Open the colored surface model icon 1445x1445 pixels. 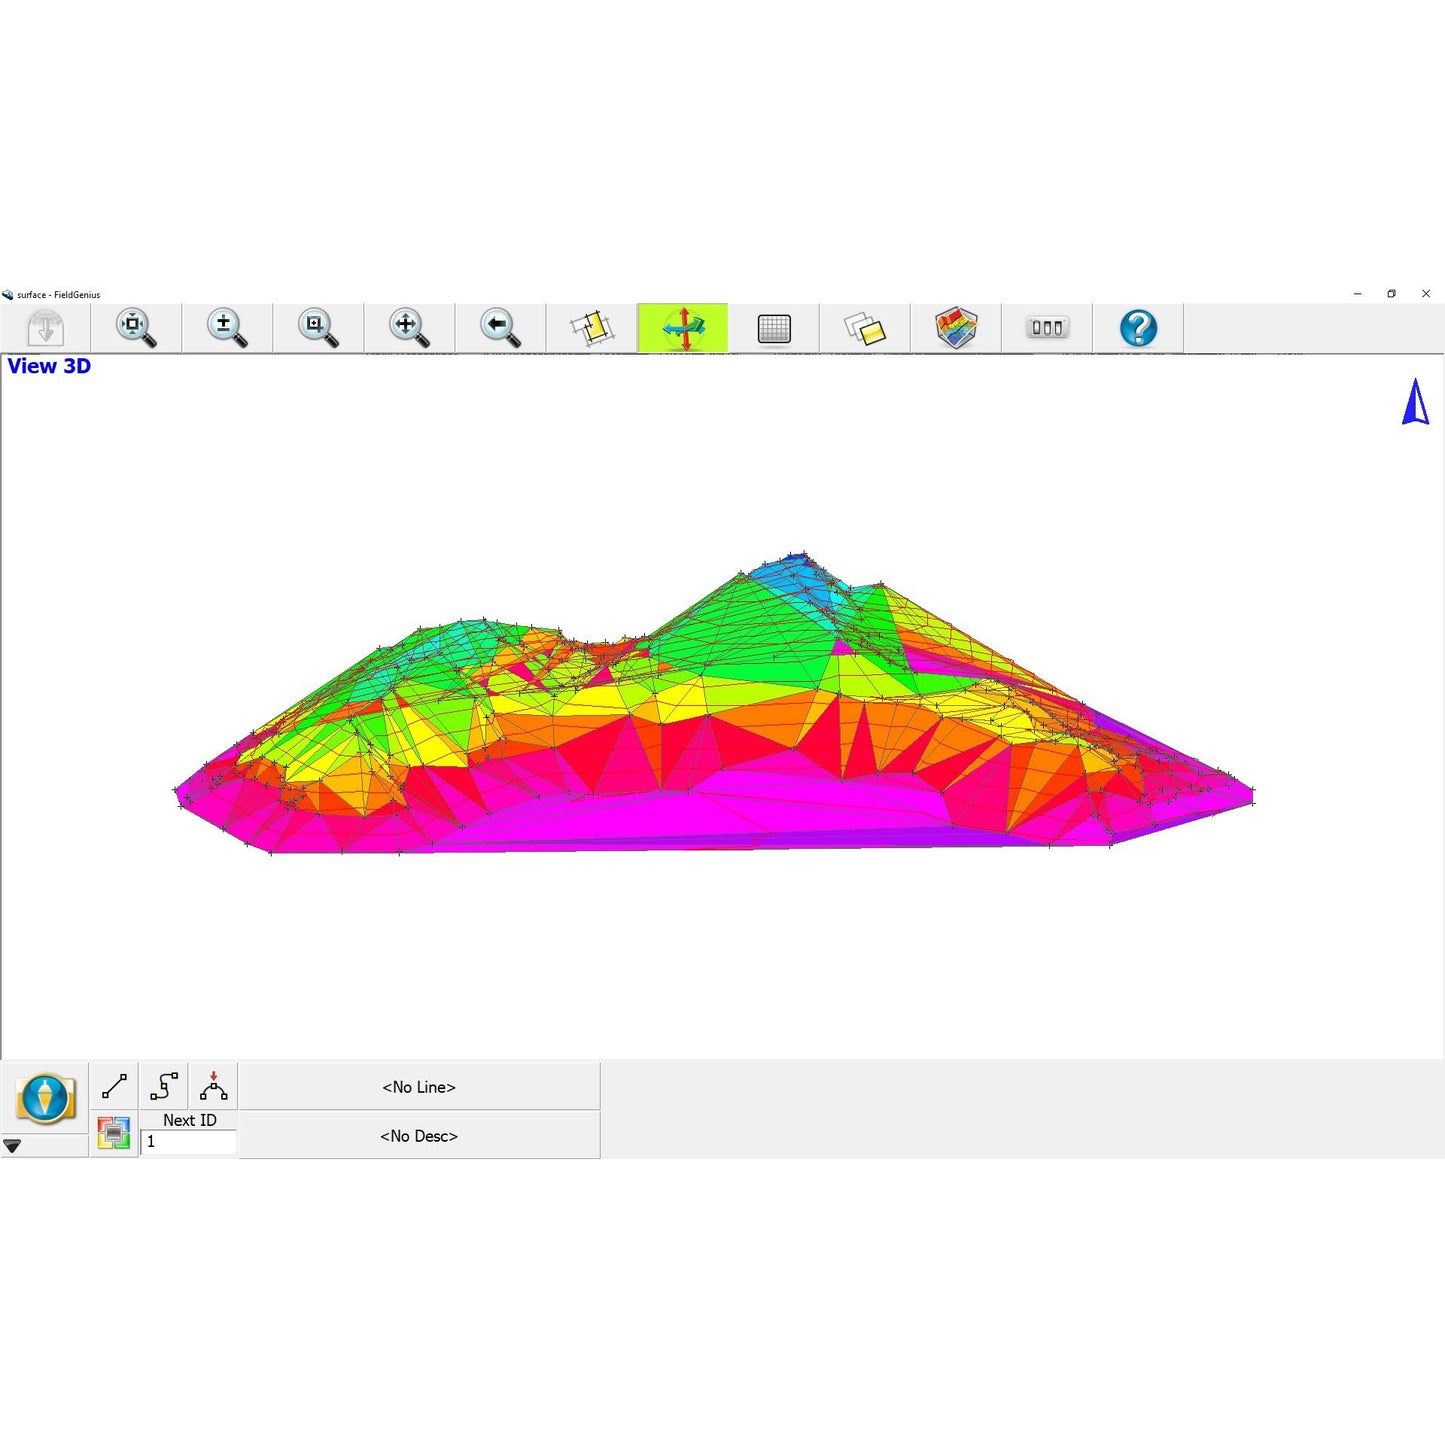(x=956, y=328)
